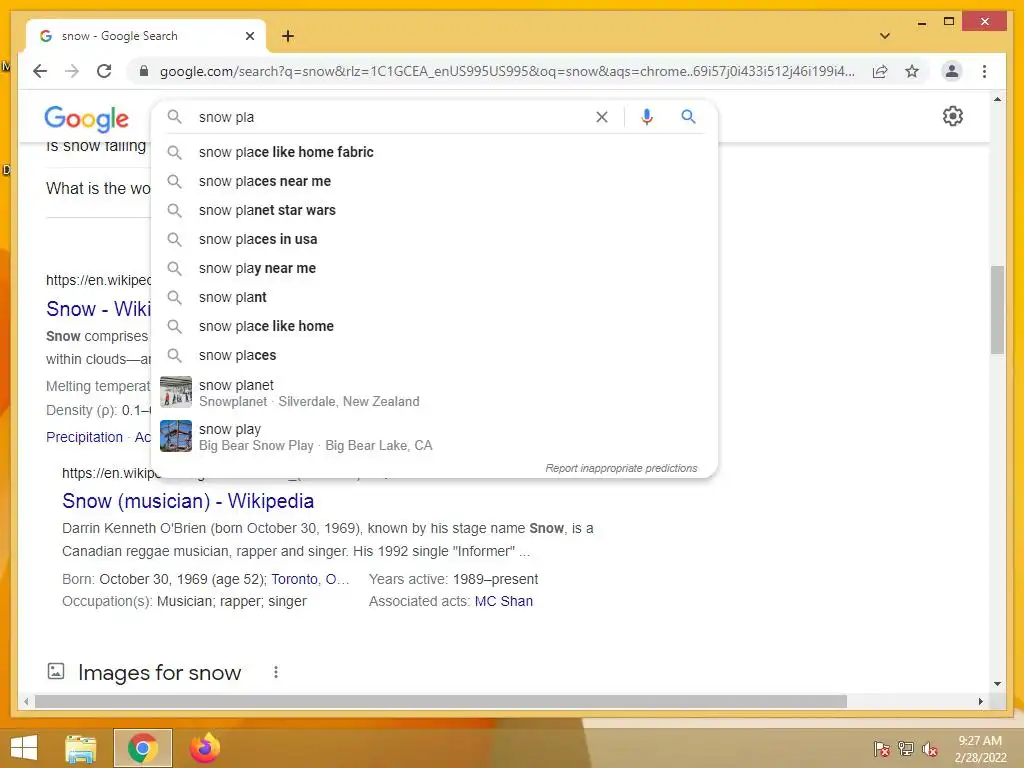Click the horizontal scrollbar thumb
This screenshot has height=768, width=1024.
tap(441, 701)
